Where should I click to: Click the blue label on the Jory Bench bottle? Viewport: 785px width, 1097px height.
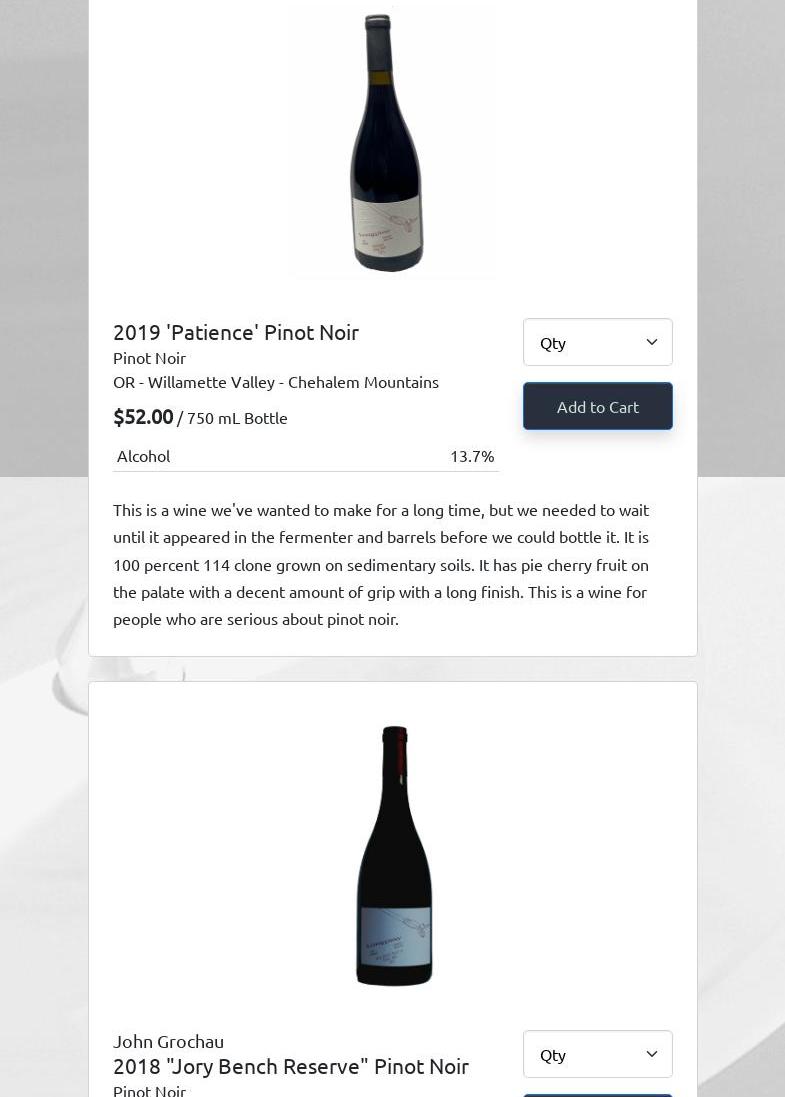pos(395,935)
